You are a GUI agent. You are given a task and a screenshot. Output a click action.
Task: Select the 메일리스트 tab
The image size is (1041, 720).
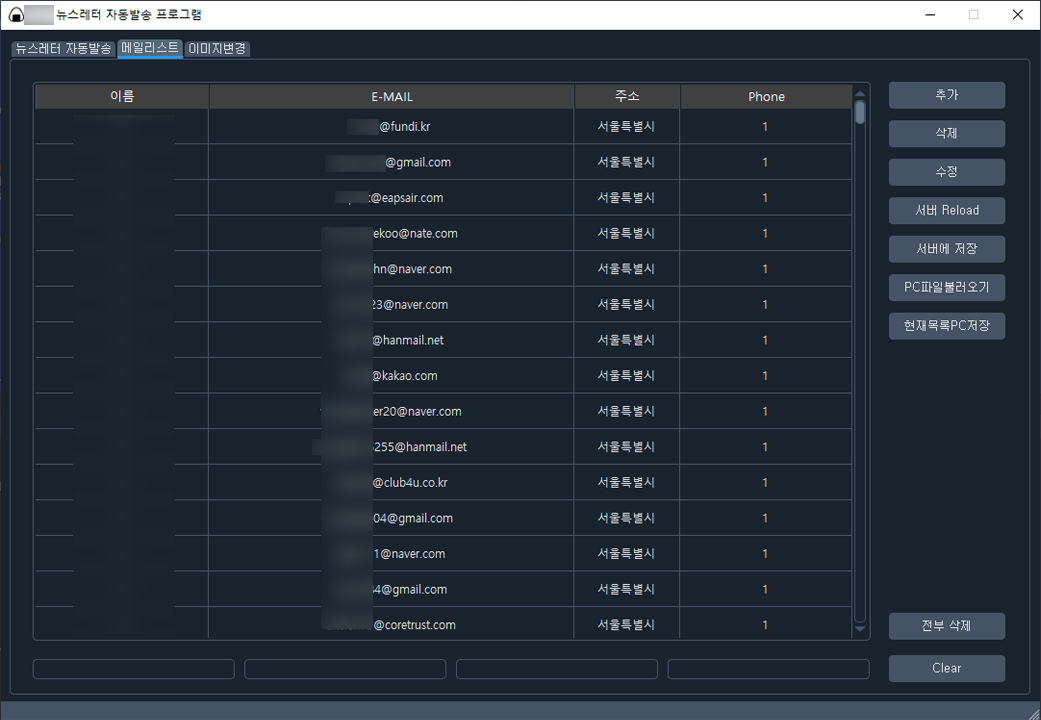tap(150, 48)
